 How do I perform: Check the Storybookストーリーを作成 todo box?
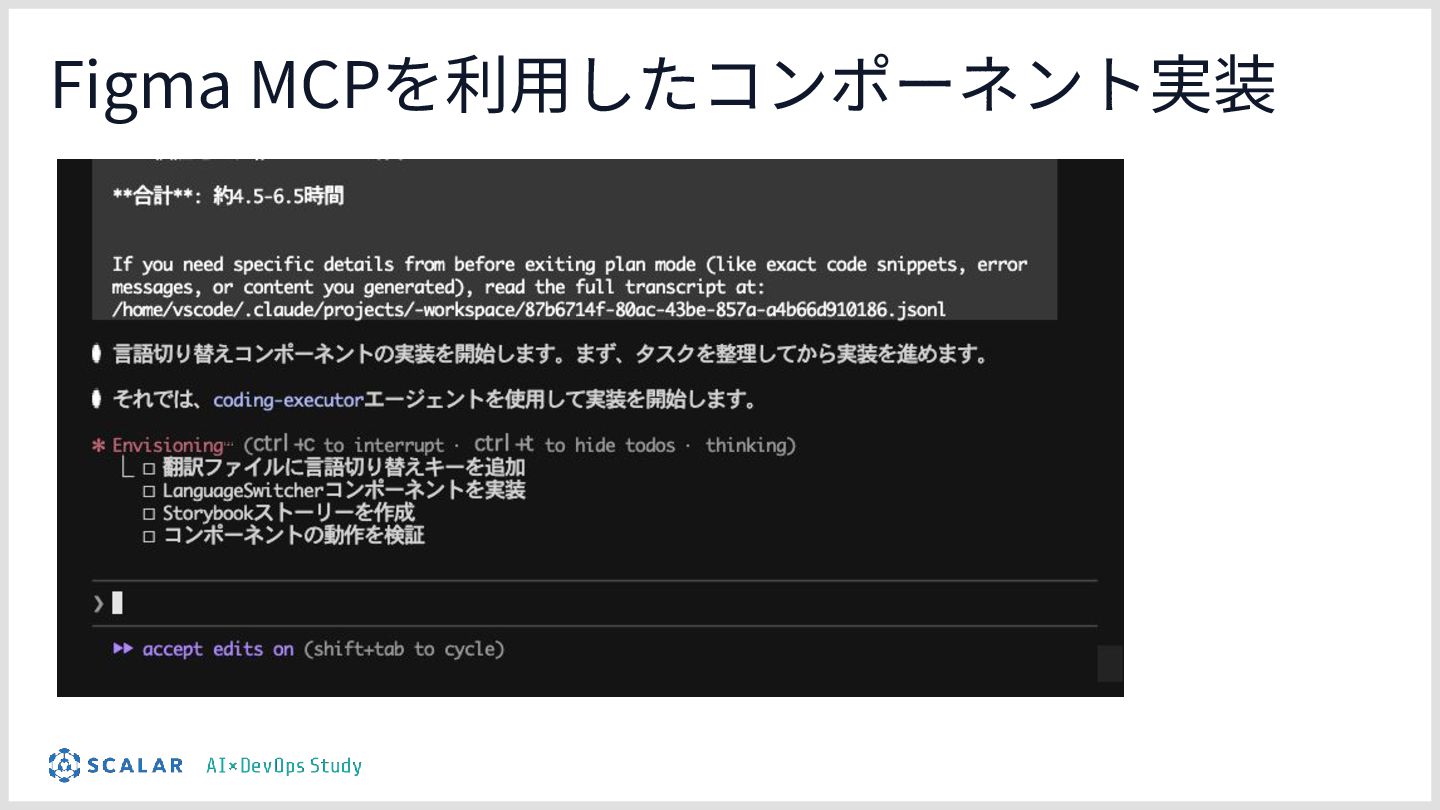click(x=149, y=514)
